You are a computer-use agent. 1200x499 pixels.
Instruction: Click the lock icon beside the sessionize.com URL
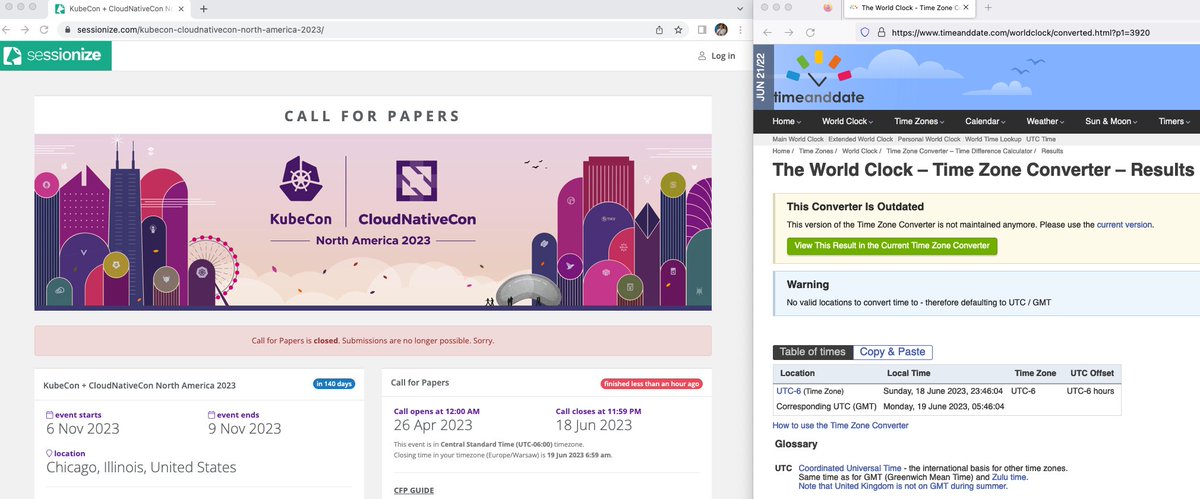click(x=66, y=29)
